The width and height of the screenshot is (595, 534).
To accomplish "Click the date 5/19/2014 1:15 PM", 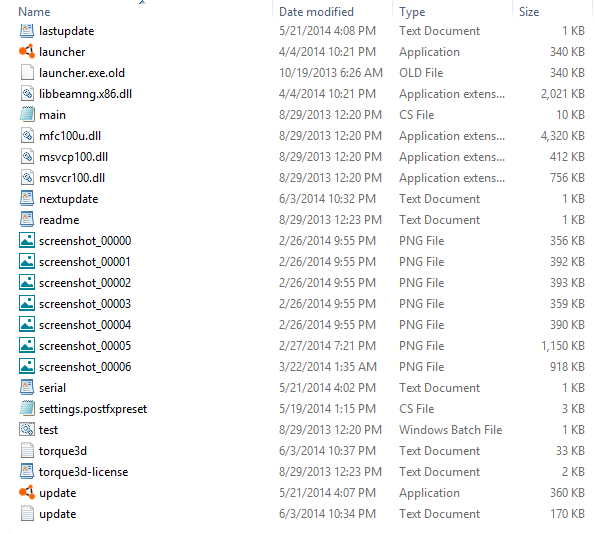I will (327, 409).
